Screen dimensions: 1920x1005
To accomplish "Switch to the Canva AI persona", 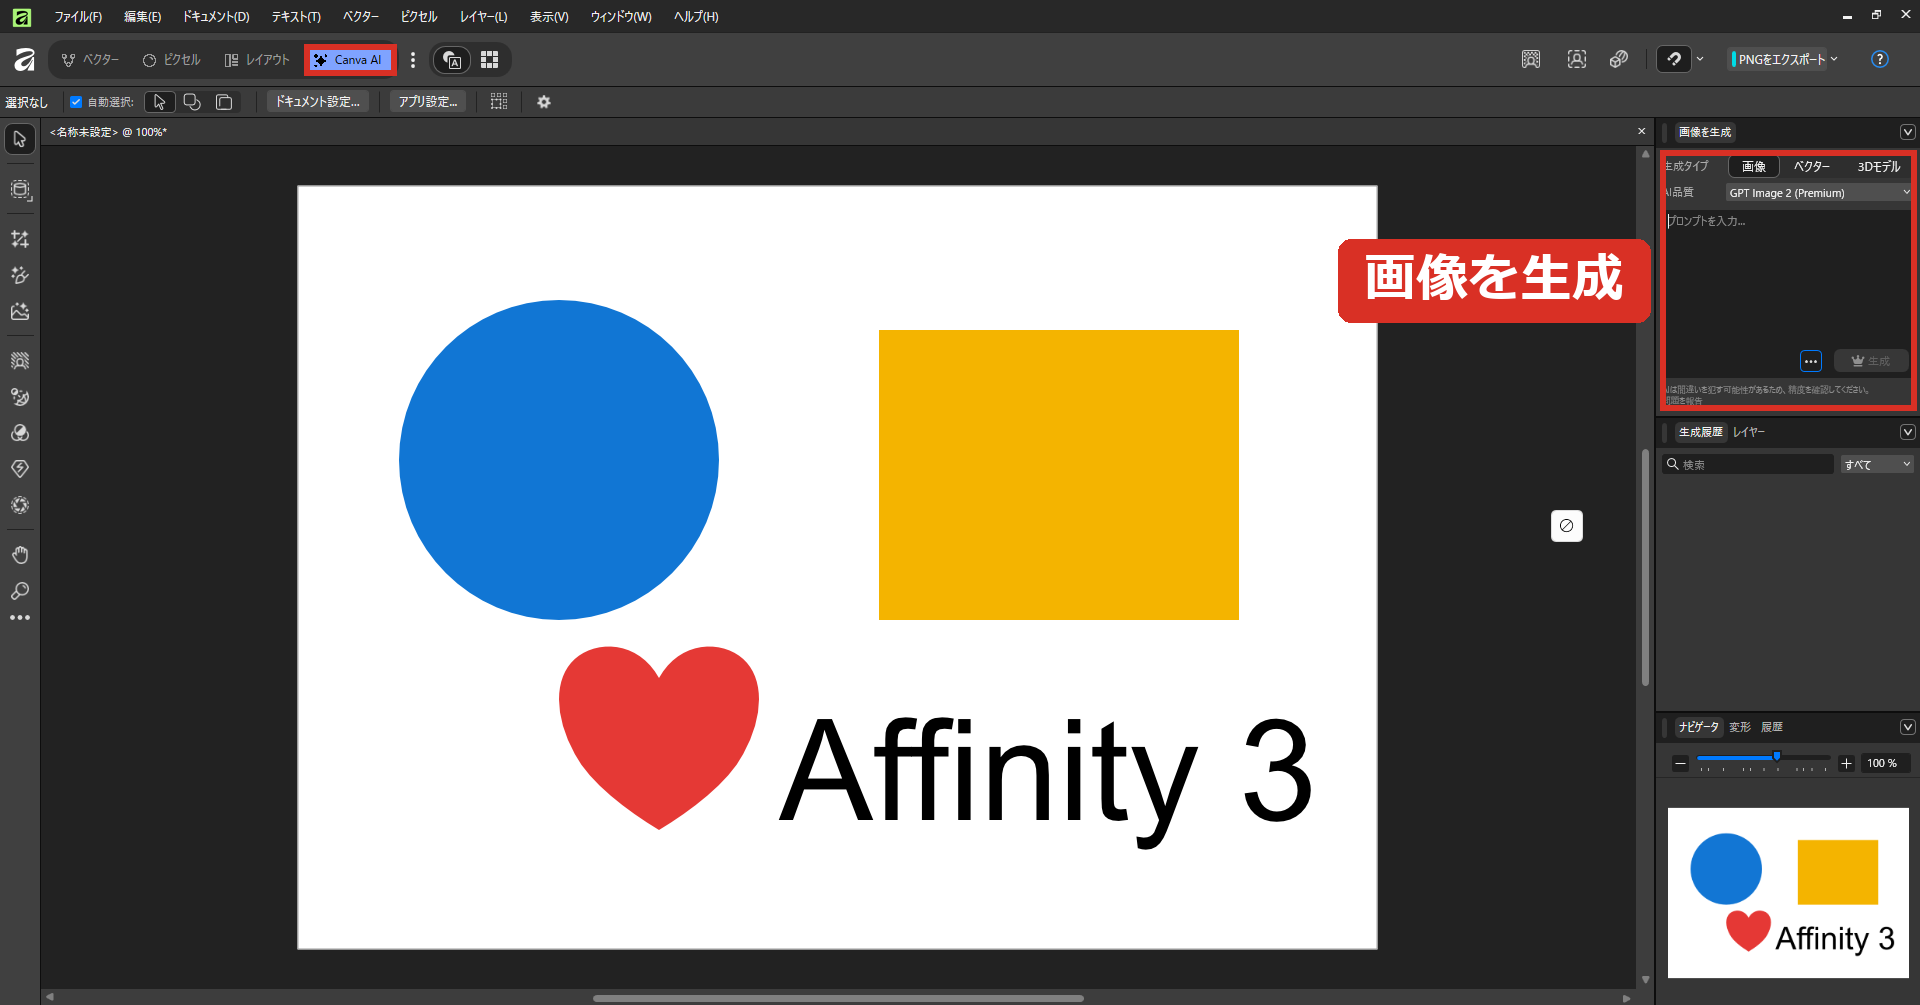I will [350, 60].
